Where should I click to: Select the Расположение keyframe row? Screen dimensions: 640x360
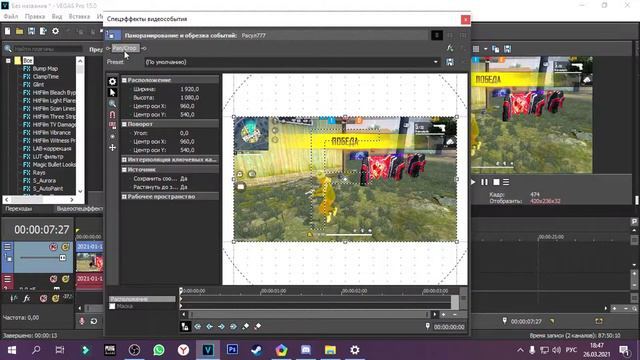pyautogui.click(x=142, y=299)
